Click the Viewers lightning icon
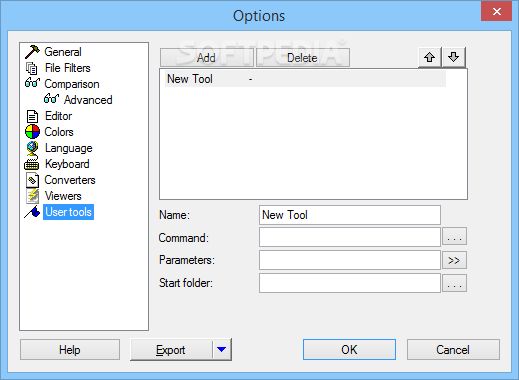The height and width of the screenshot is (380, 519). click(x=33, y=196)
